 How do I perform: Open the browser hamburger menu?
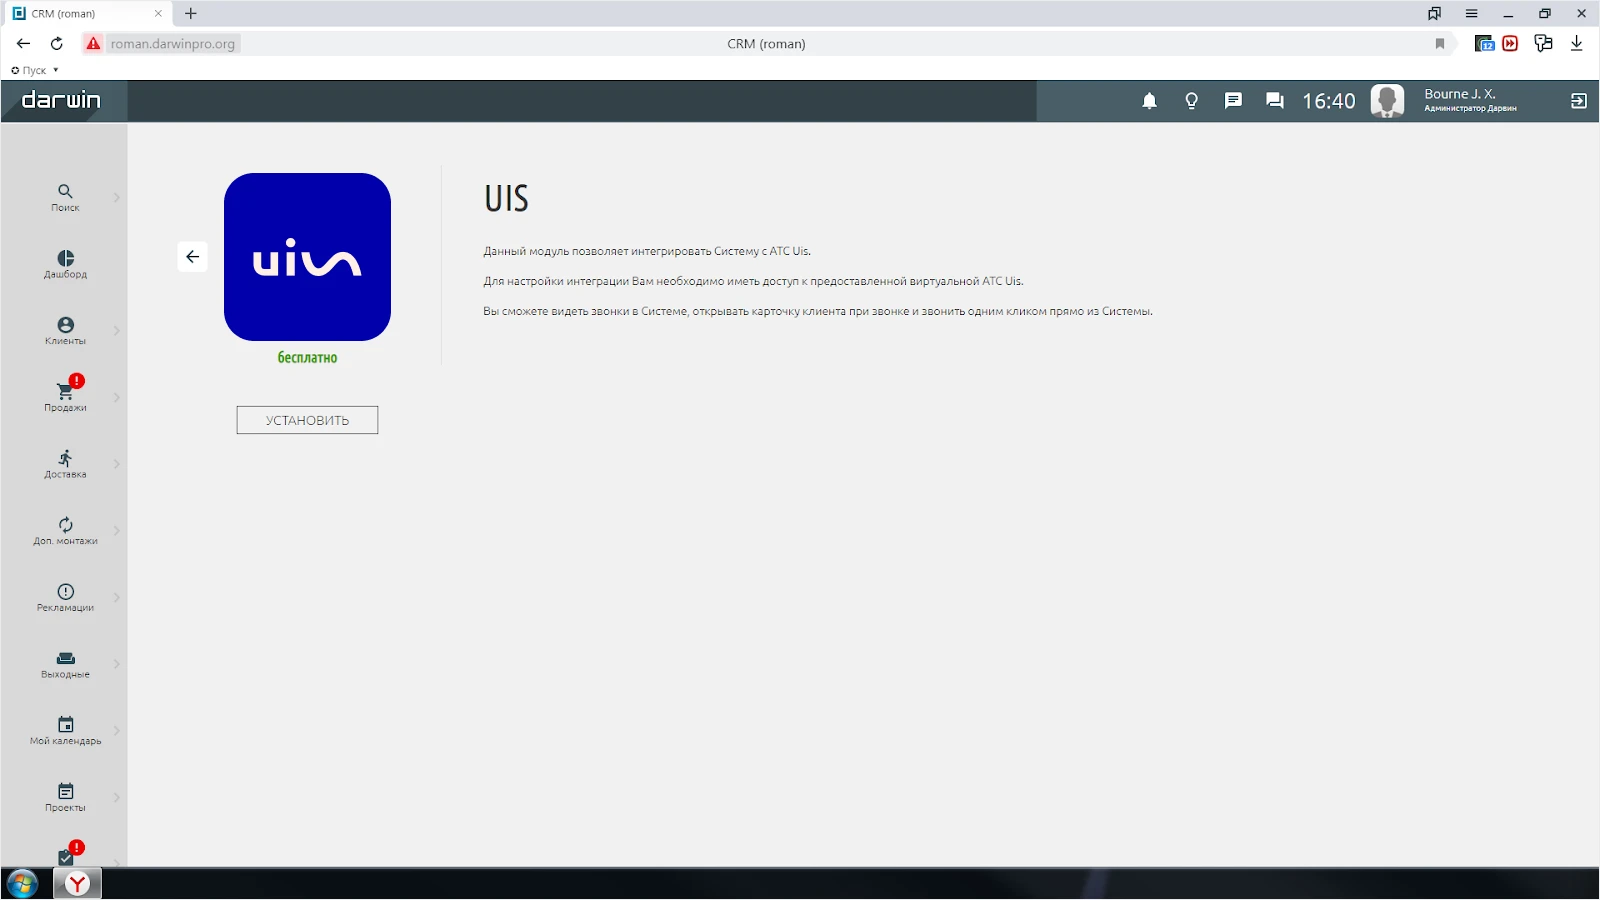tap(1472, 13)
